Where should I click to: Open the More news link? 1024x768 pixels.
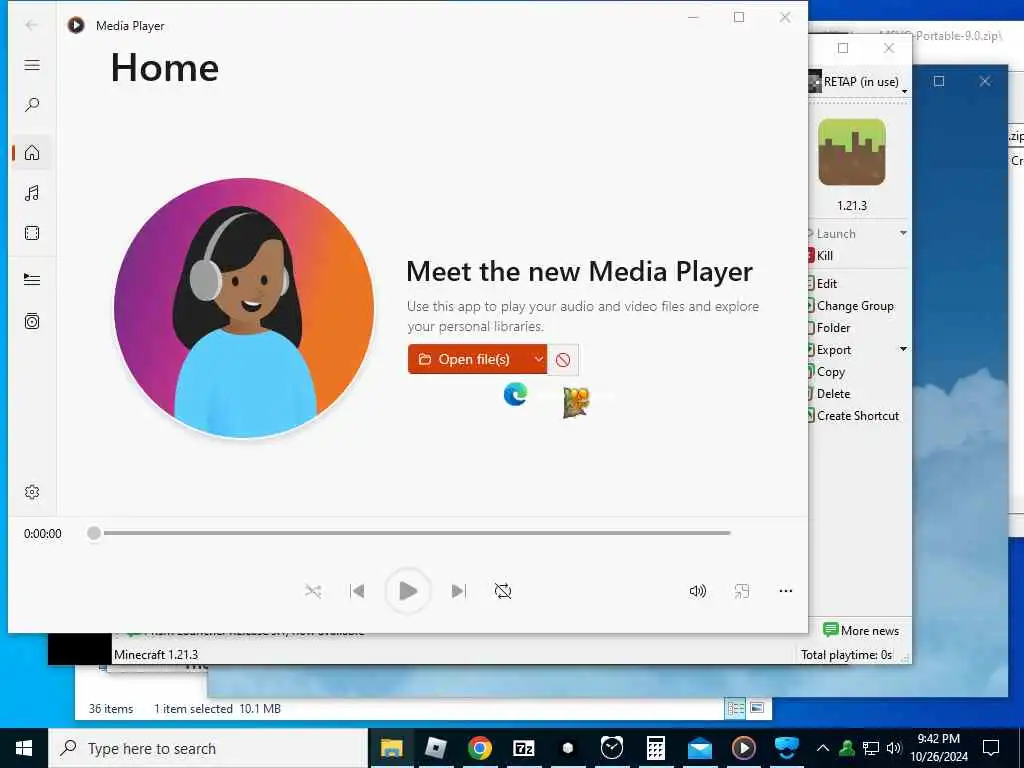point(861,631)
